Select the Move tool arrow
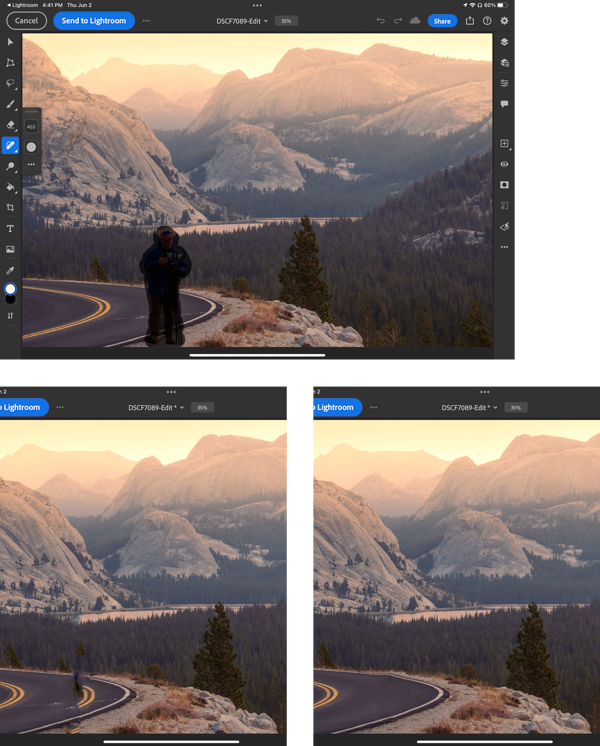The height and width of the screenshot is (746, 600). tap(10, 42)
